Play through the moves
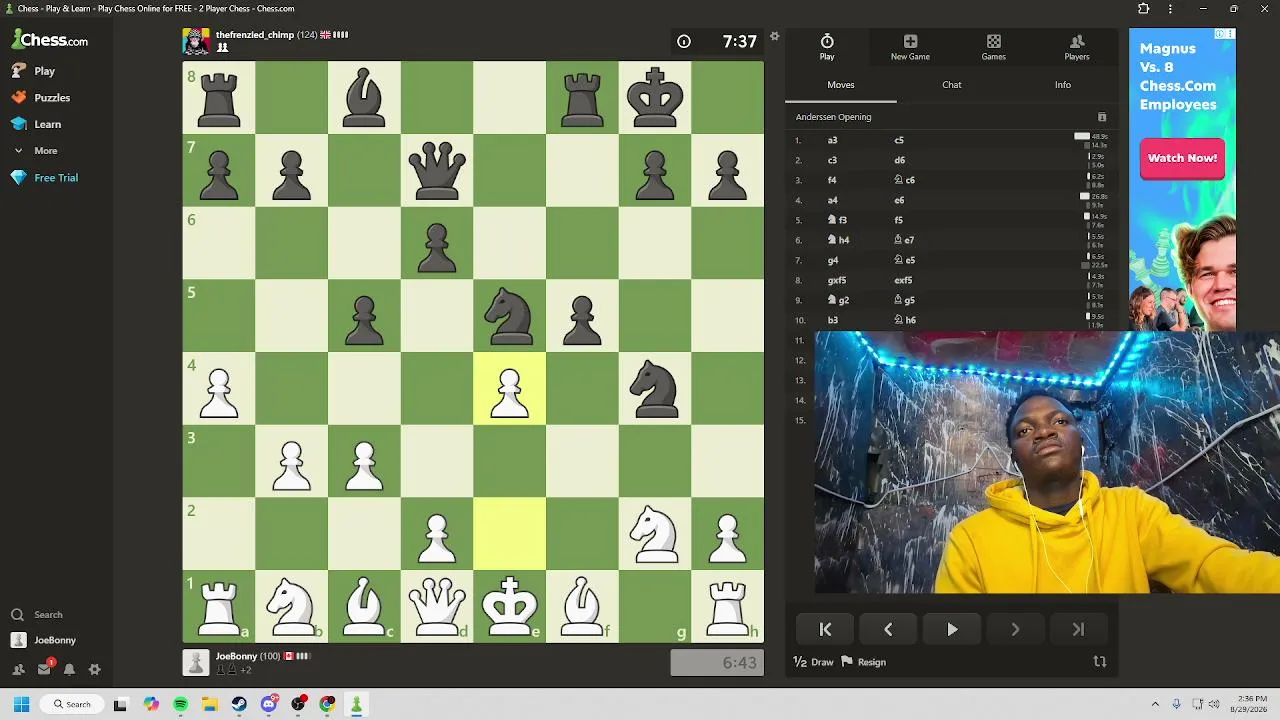The width and height of the screenshot is (1280, 720). click(952, 629)
